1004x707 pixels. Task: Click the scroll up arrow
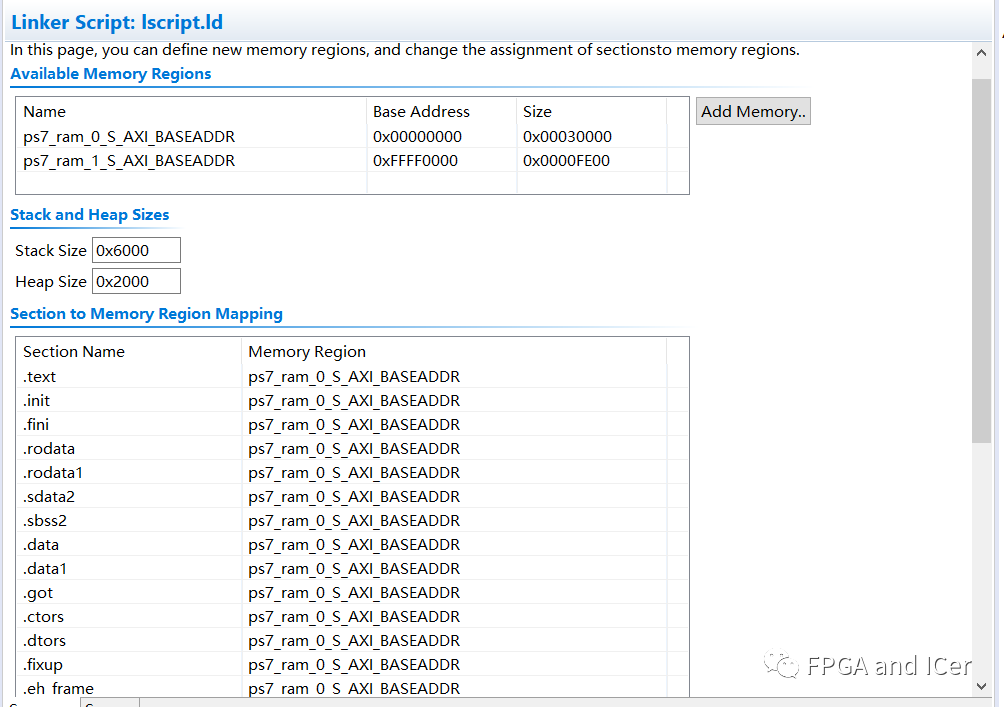(981, 53)
